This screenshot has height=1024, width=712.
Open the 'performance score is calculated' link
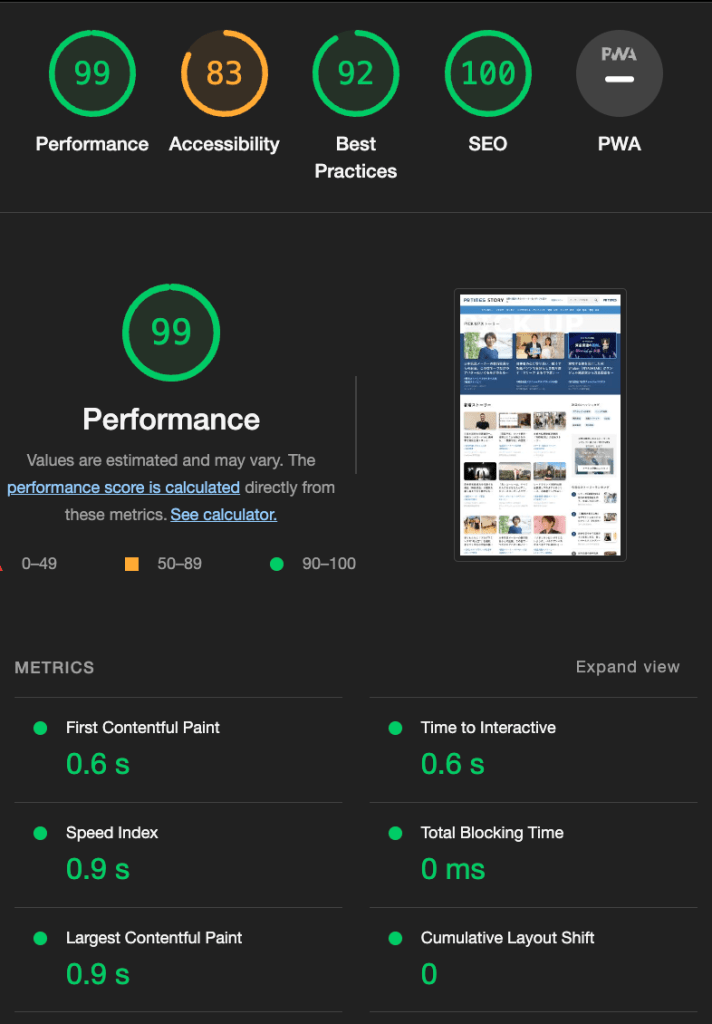click(x=123, y=488)
